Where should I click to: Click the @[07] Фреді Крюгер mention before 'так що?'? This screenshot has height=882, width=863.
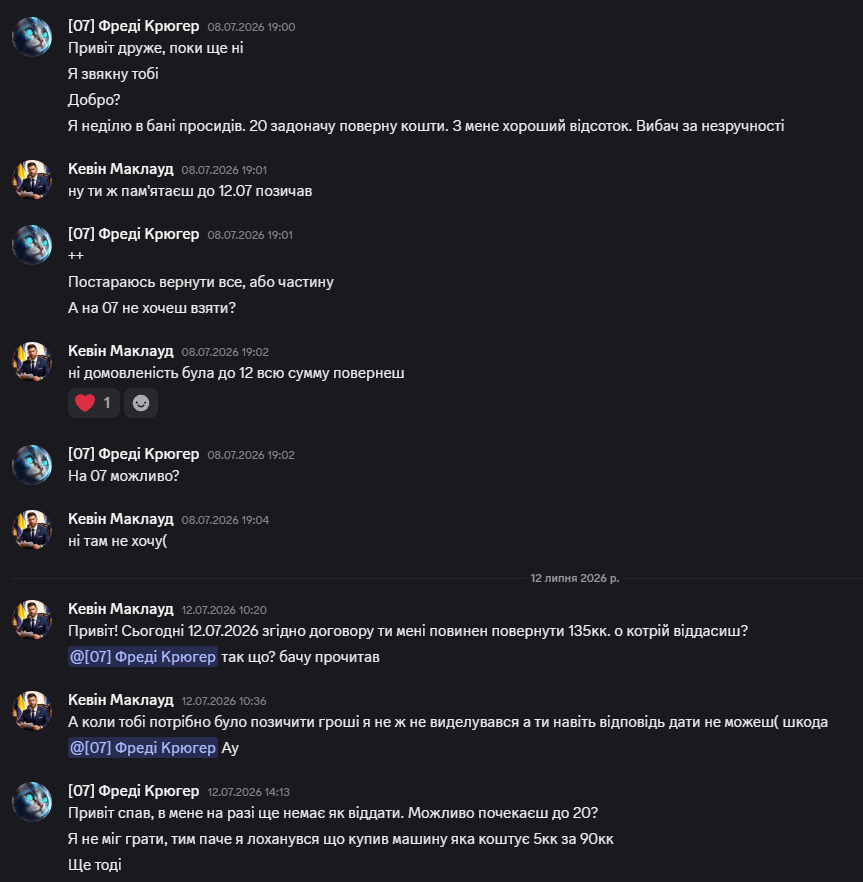[143, 656]
